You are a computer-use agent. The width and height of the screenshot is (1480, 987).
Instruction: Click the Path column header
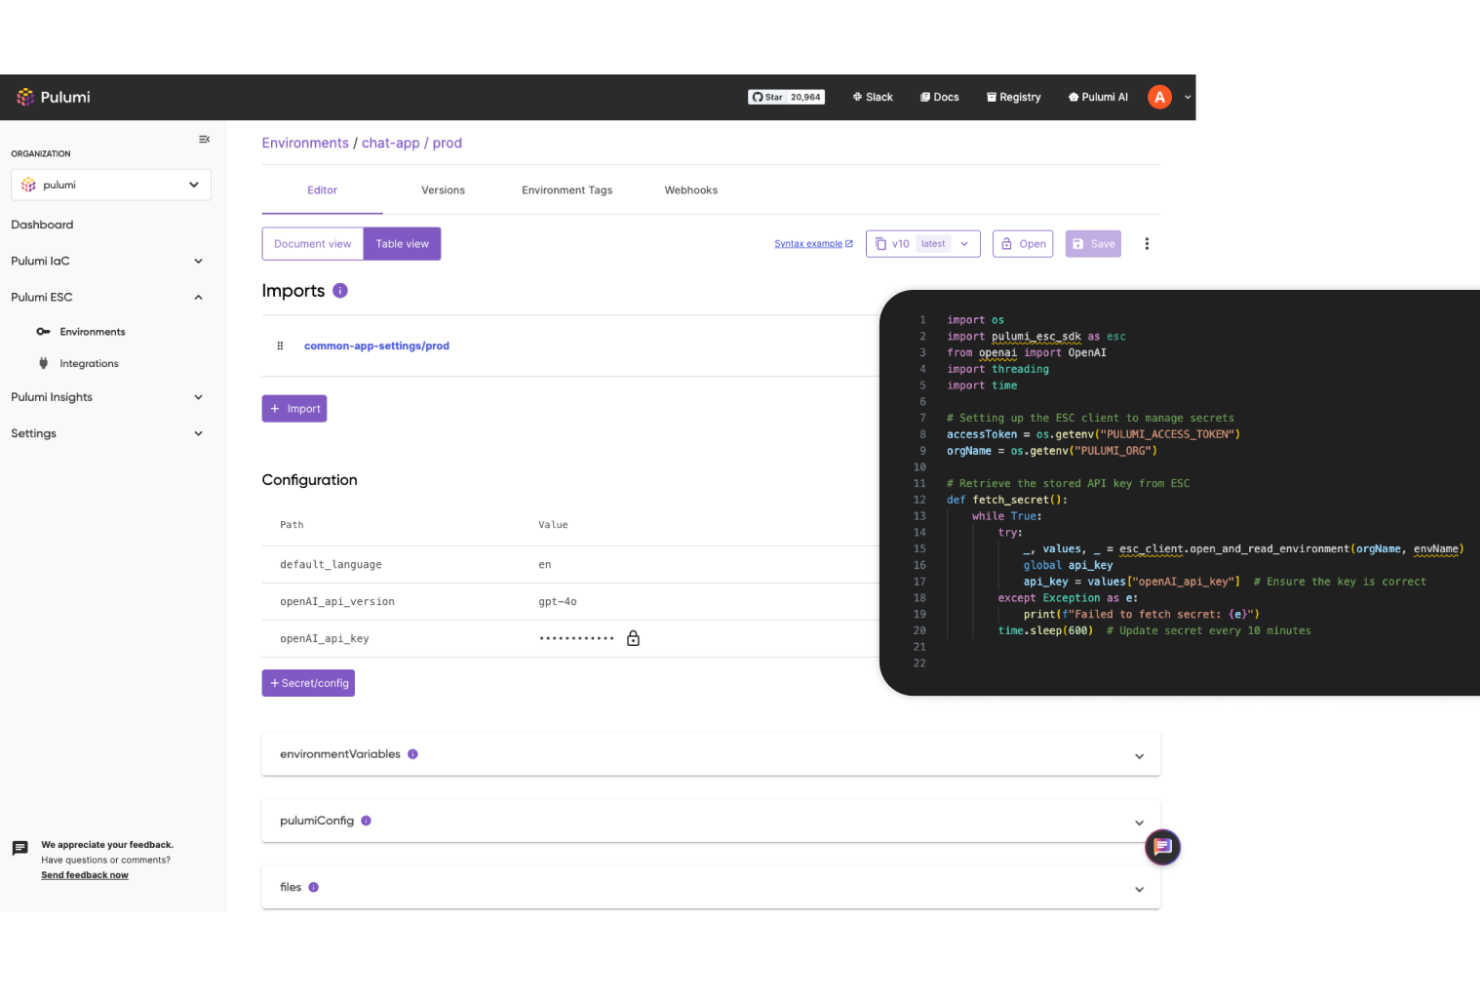click(292, 525)
